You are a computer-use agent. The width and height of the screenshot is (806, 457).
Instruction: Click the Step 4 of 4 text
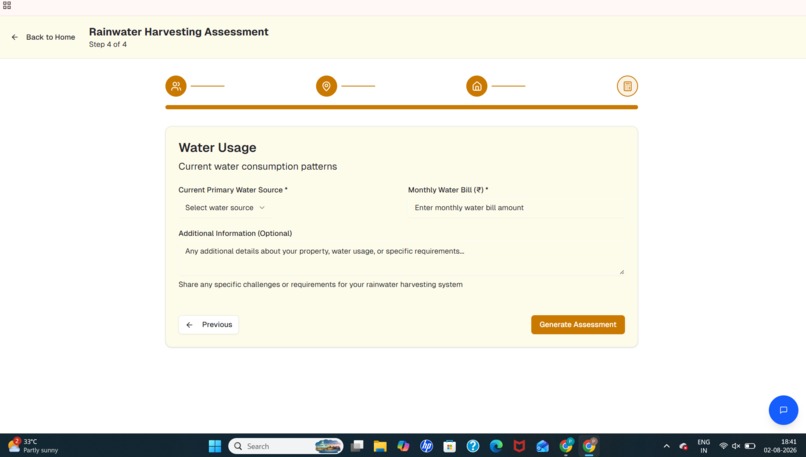click(x=107, y=44)
